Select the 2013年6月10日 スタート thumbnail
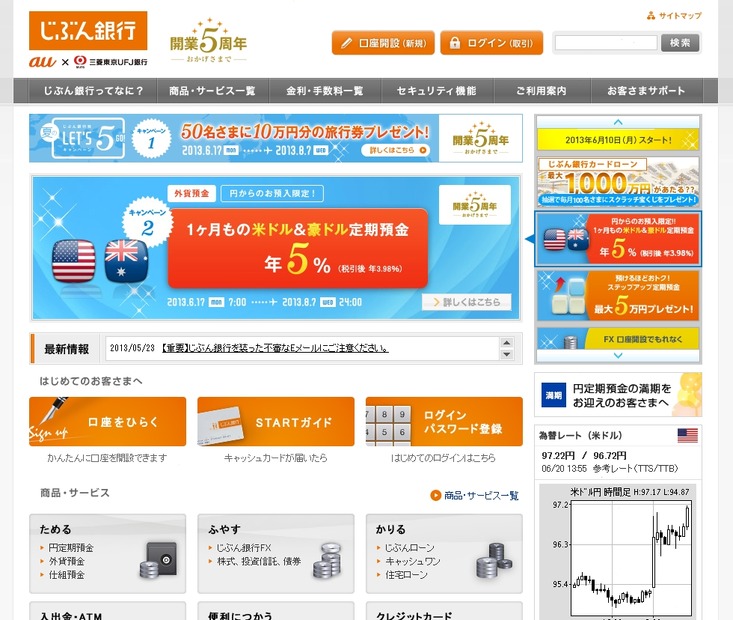The width and height of the screenshot is (733, 620). click(618, 140)
